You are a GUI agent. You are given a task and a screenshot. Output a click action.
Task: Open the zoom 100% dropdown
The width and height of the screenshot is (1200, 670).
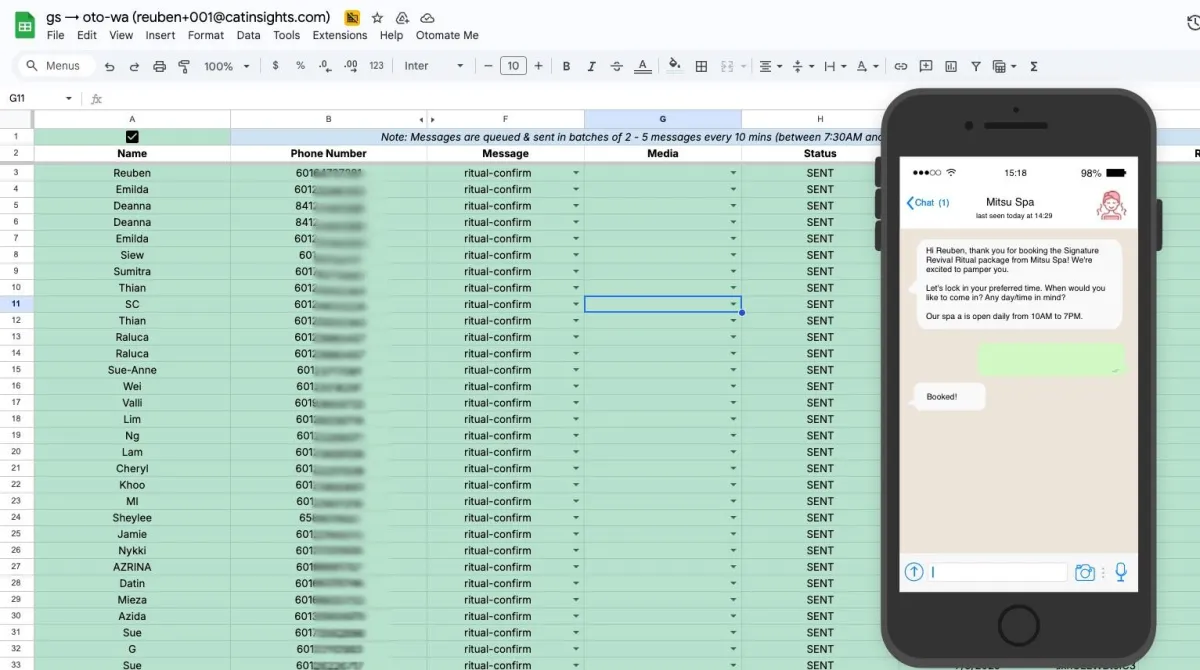pos(226,66)
